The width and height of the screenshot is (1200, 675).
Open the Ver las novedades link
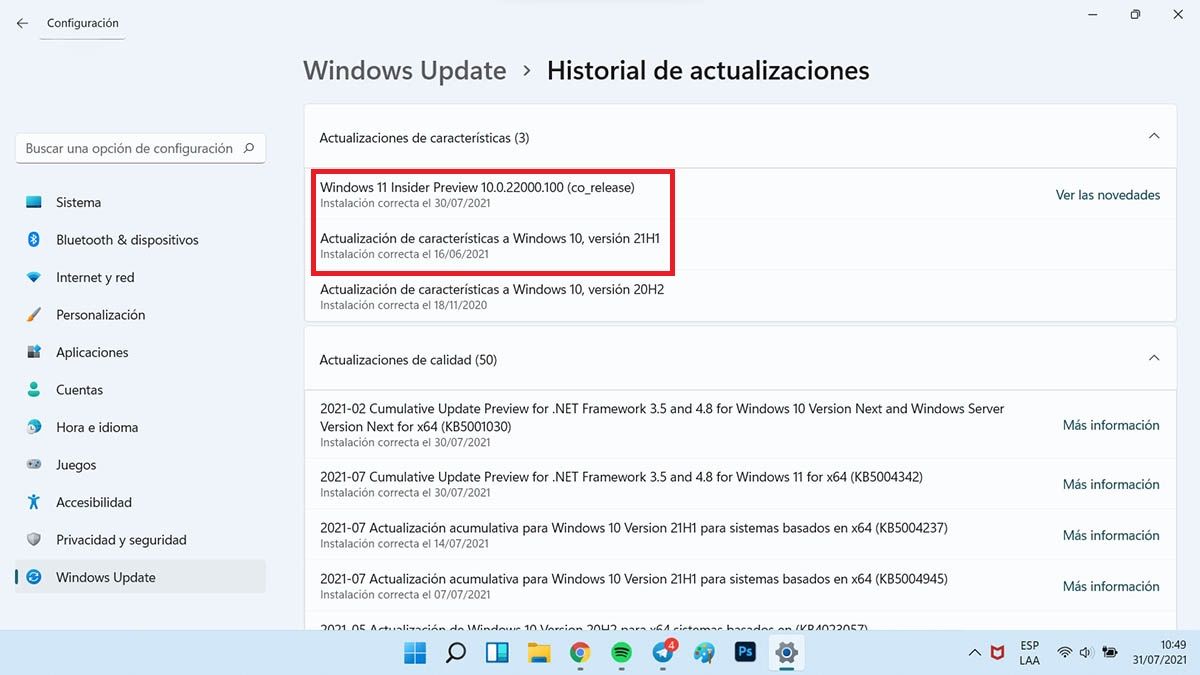point(1108,195)
